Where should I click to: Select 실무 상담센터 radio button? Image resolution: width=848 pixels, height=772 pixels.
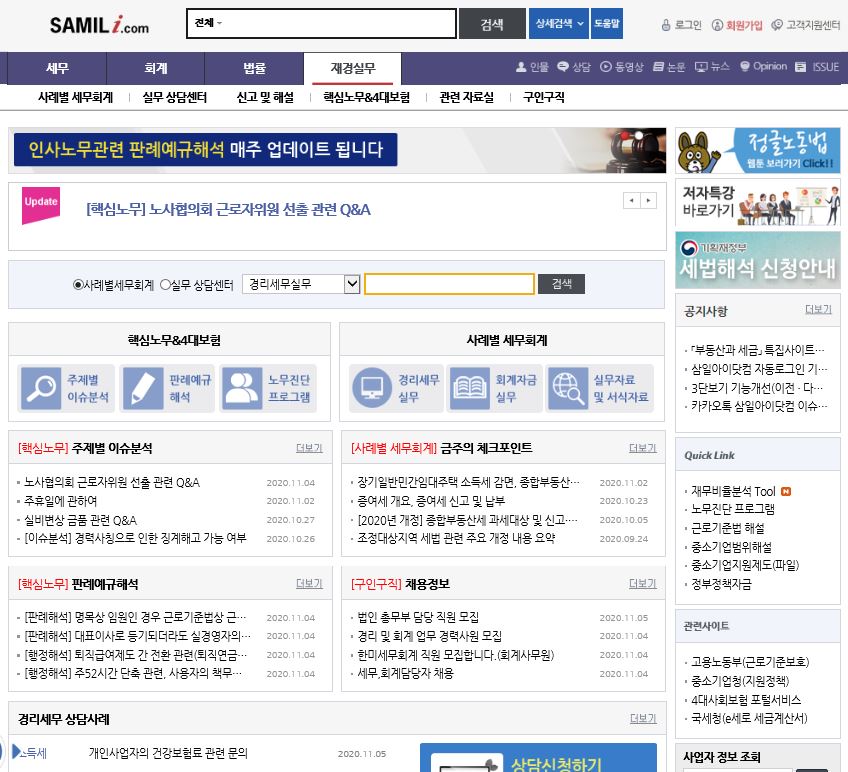coord(165,285)
